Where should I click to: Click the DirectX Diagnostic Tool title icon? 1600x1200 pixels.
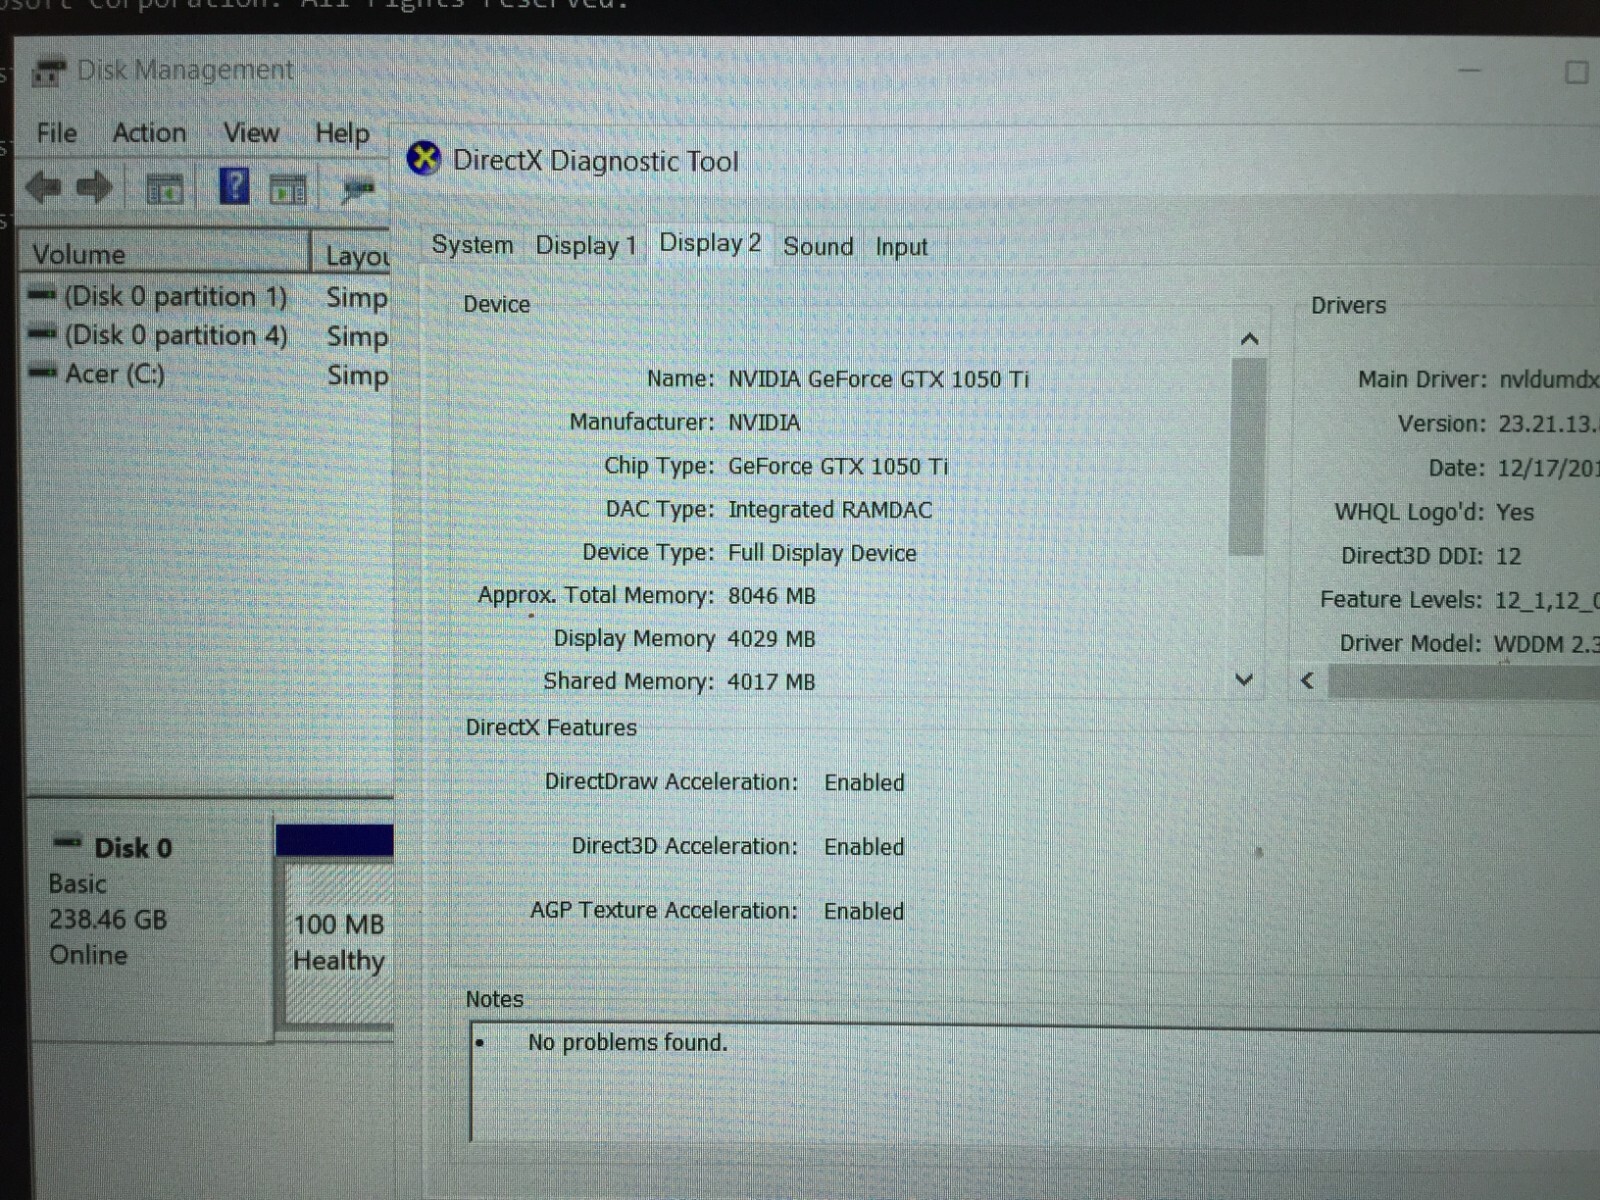[424, 158]
